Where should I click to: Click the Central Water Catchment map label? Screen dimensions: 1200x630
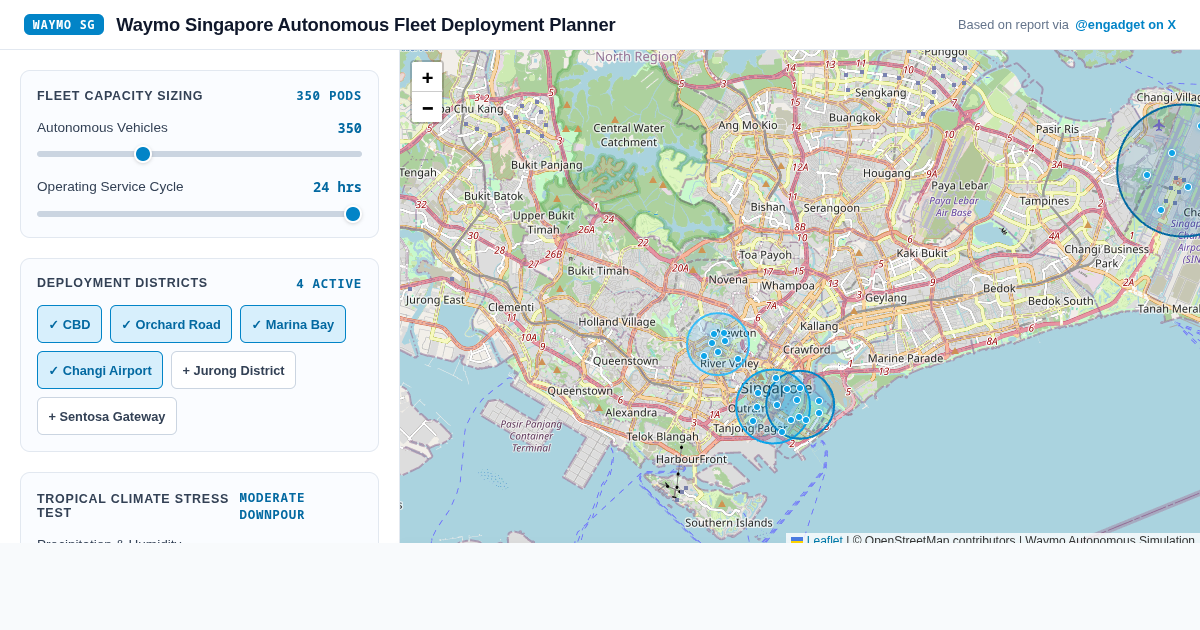coord(628,135)
